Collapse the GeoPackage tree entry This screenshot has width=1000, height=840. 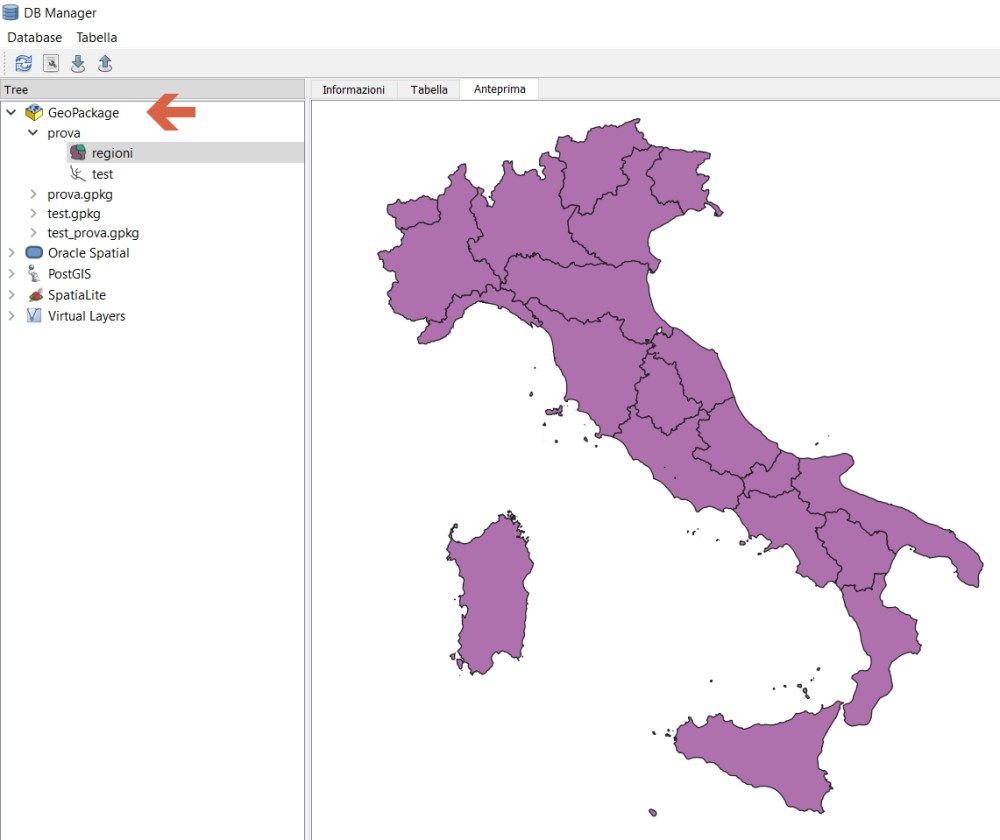10,113
